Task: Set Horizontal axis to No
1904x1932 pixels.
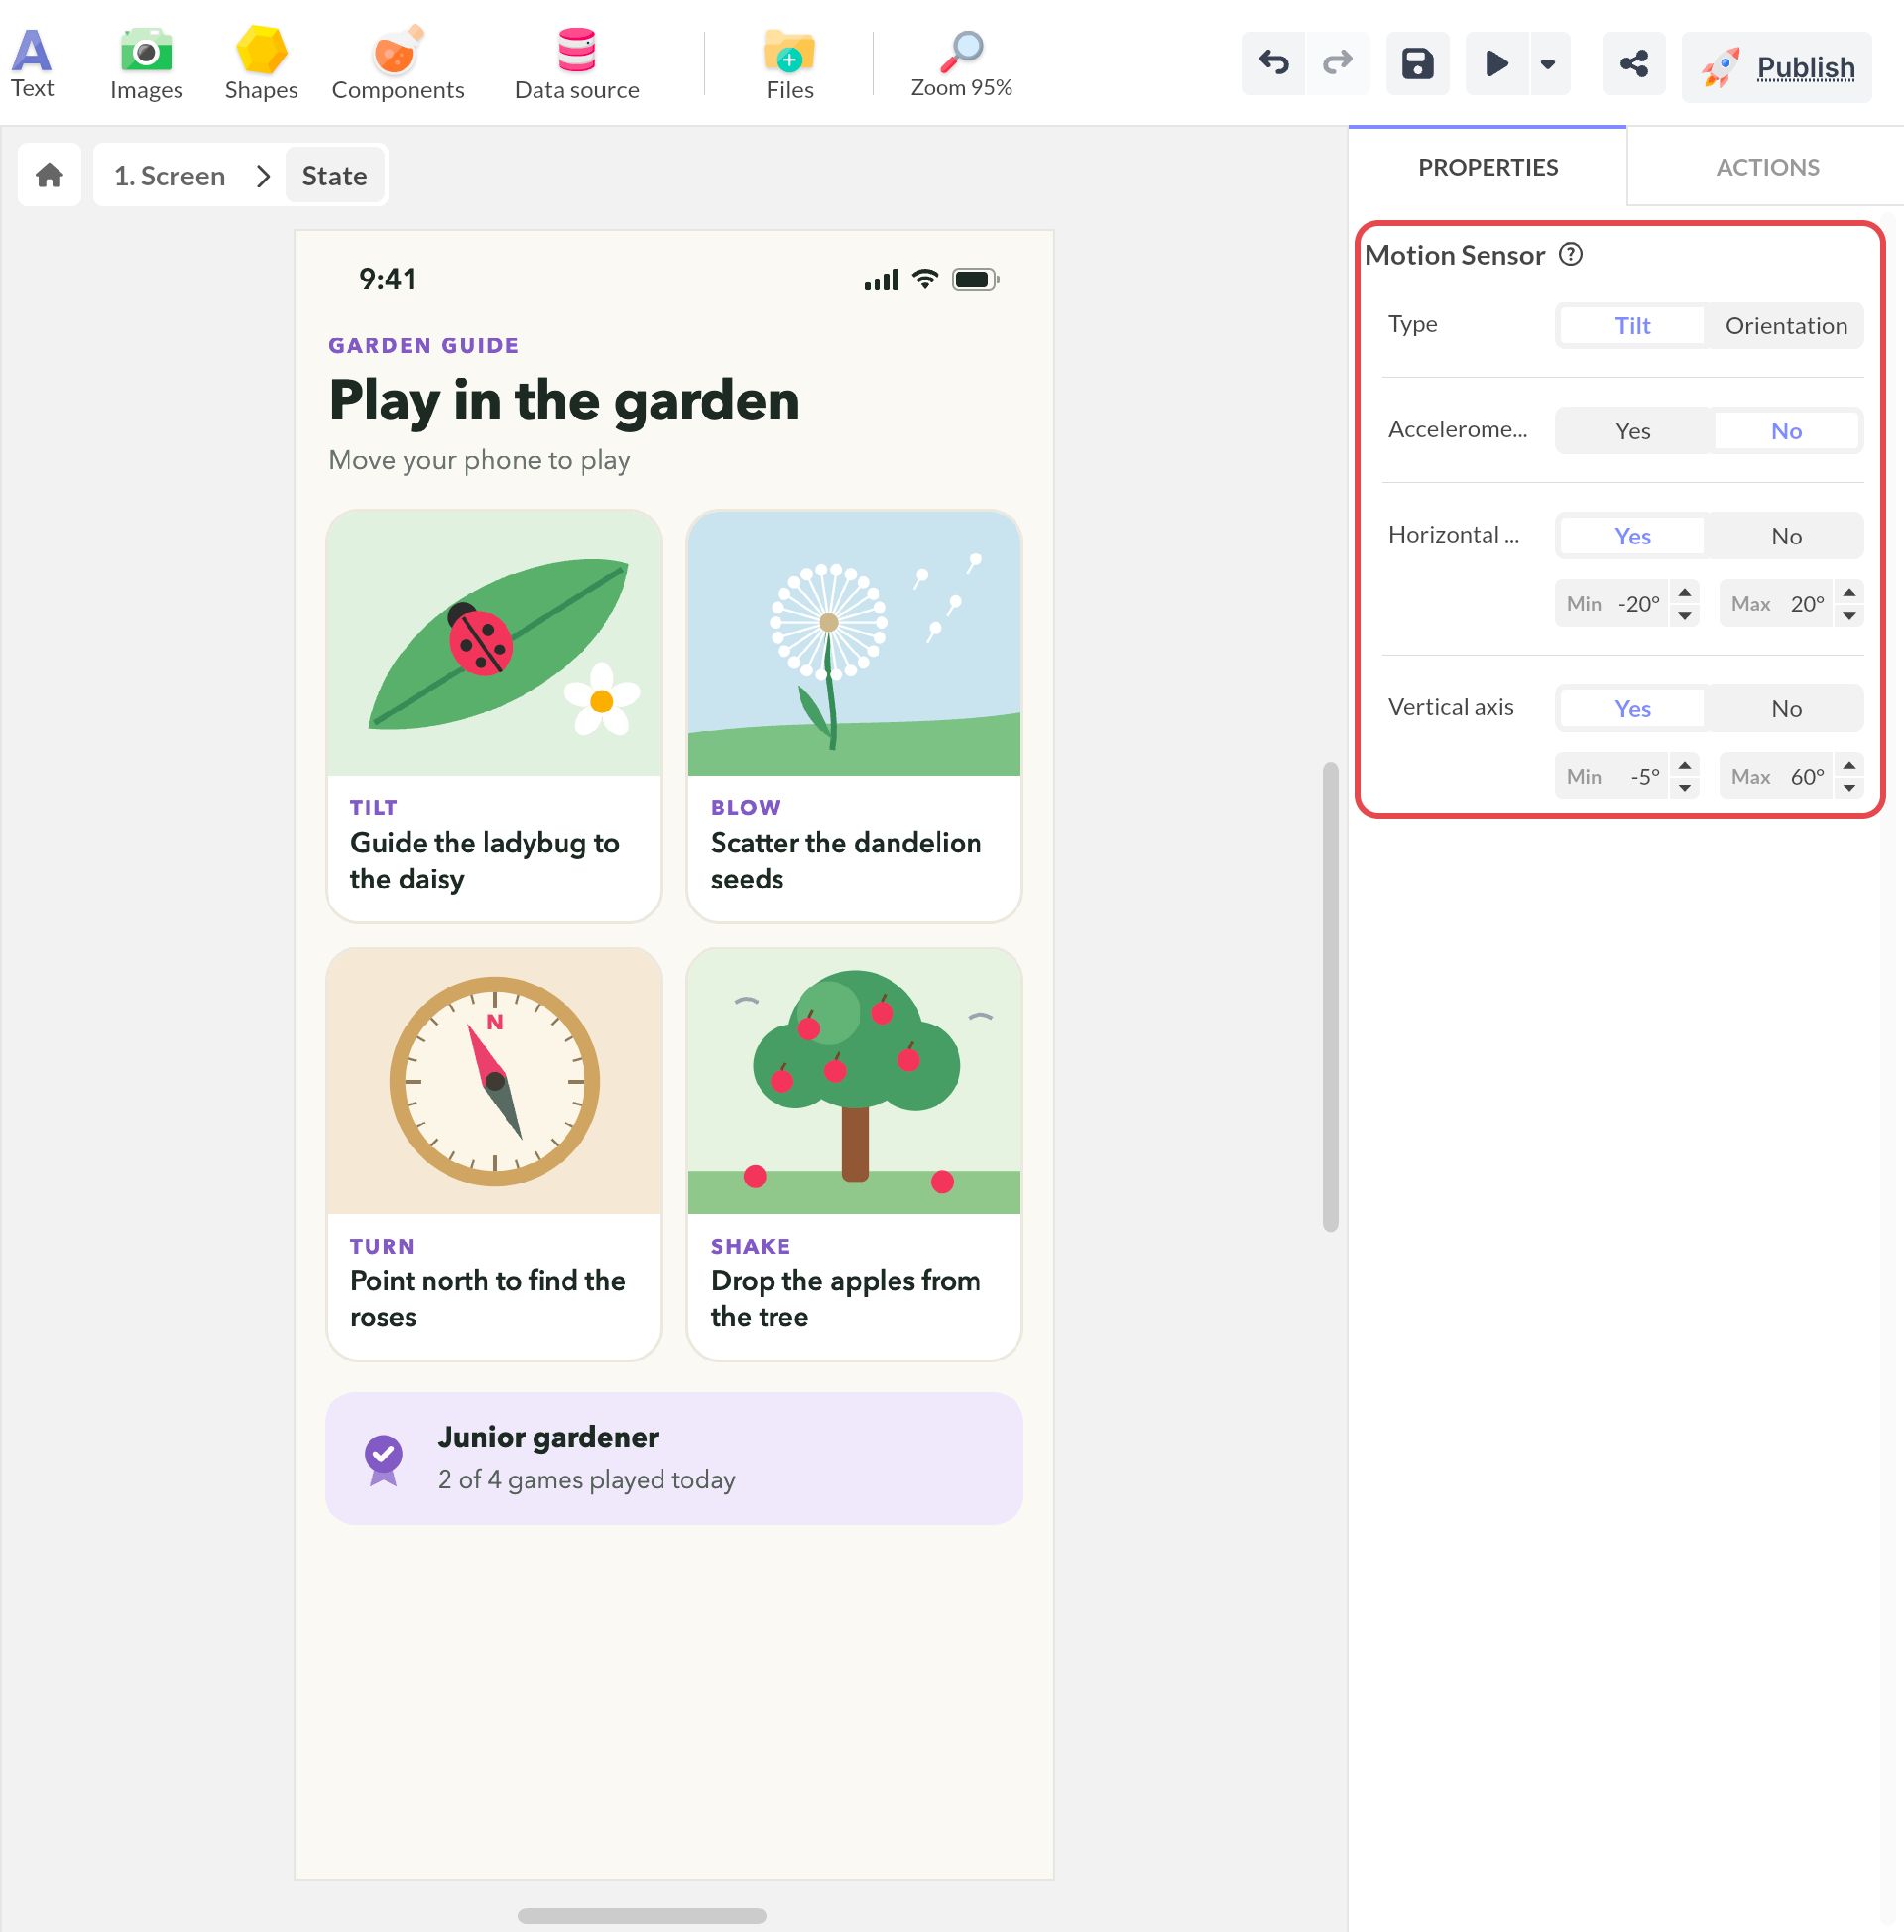Action: pyautogui.click(x=1786, y=535)
